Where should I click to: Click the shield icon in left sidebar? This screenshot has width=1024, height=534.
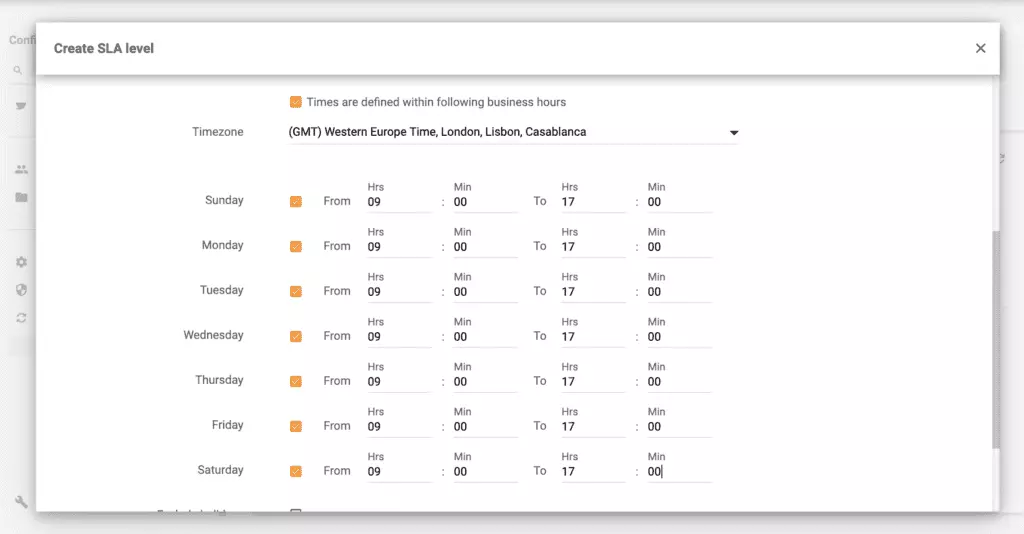tap(21, 290)
